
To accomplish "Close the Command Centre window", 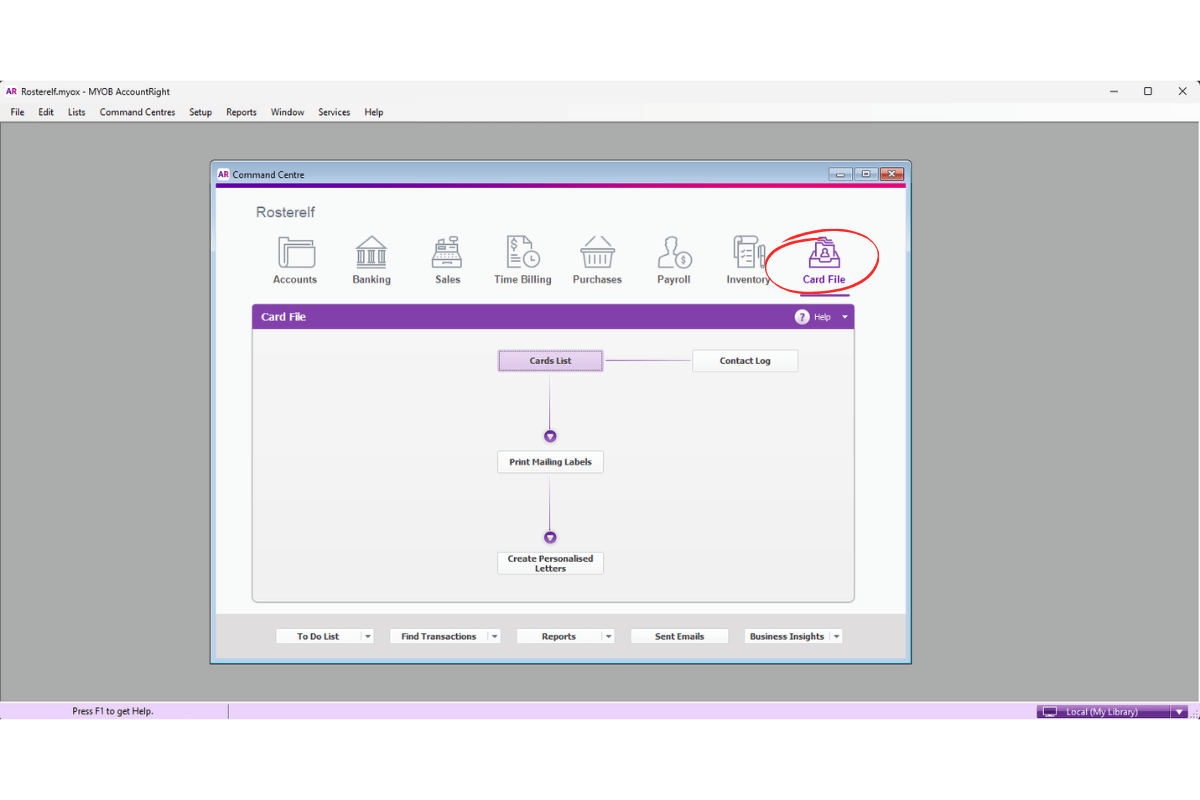I will coord(891,174).
